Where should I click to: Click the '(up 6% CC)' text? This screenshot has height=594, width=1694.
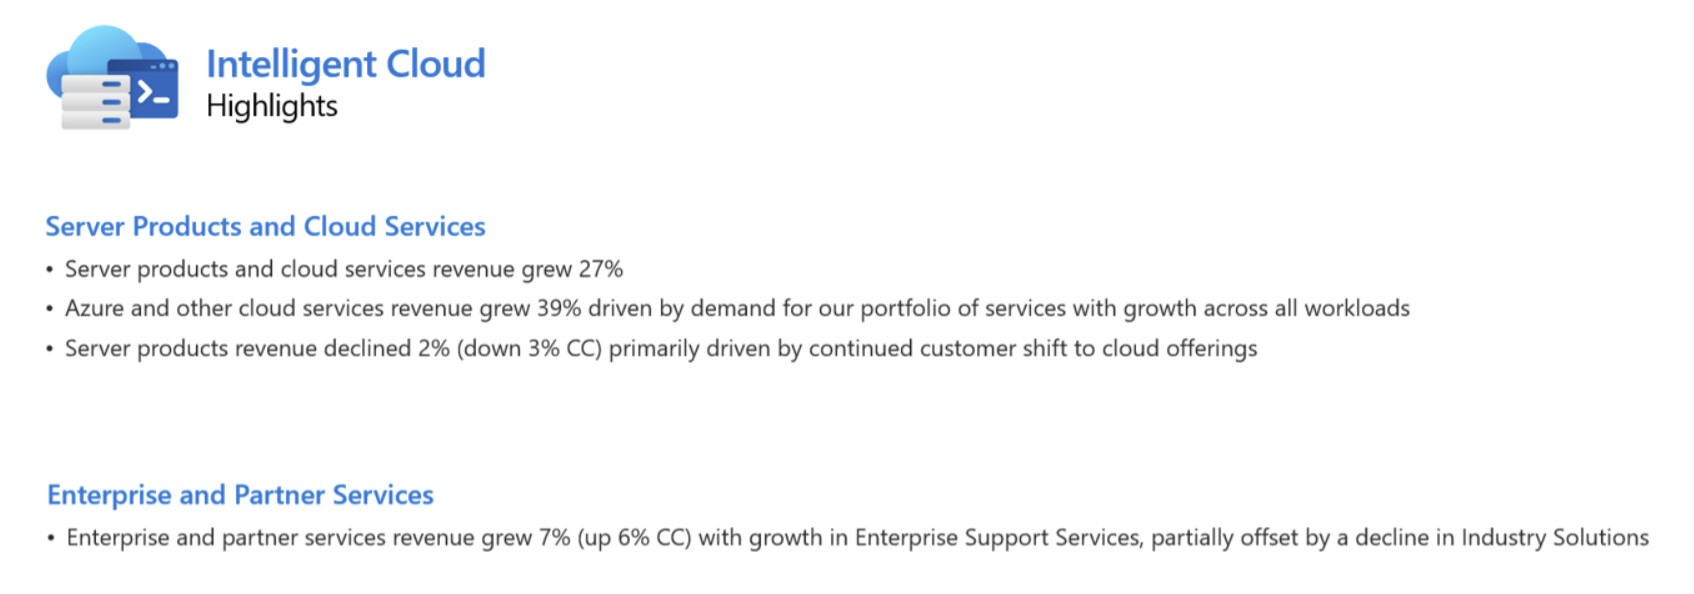coord(634,537)
